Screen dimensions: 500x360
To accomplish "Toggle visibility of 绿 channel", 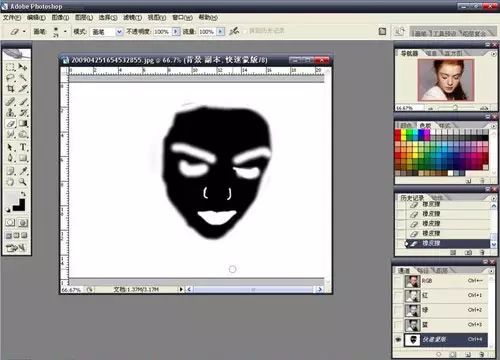I will 398,310.
